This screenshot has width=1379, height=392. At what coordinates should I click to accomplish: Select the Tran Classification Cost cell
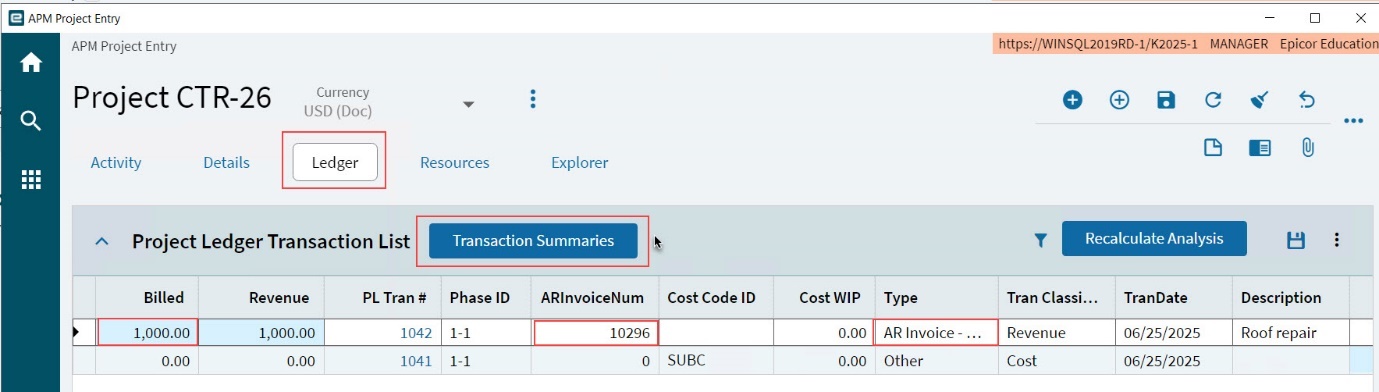[1057, 360]
